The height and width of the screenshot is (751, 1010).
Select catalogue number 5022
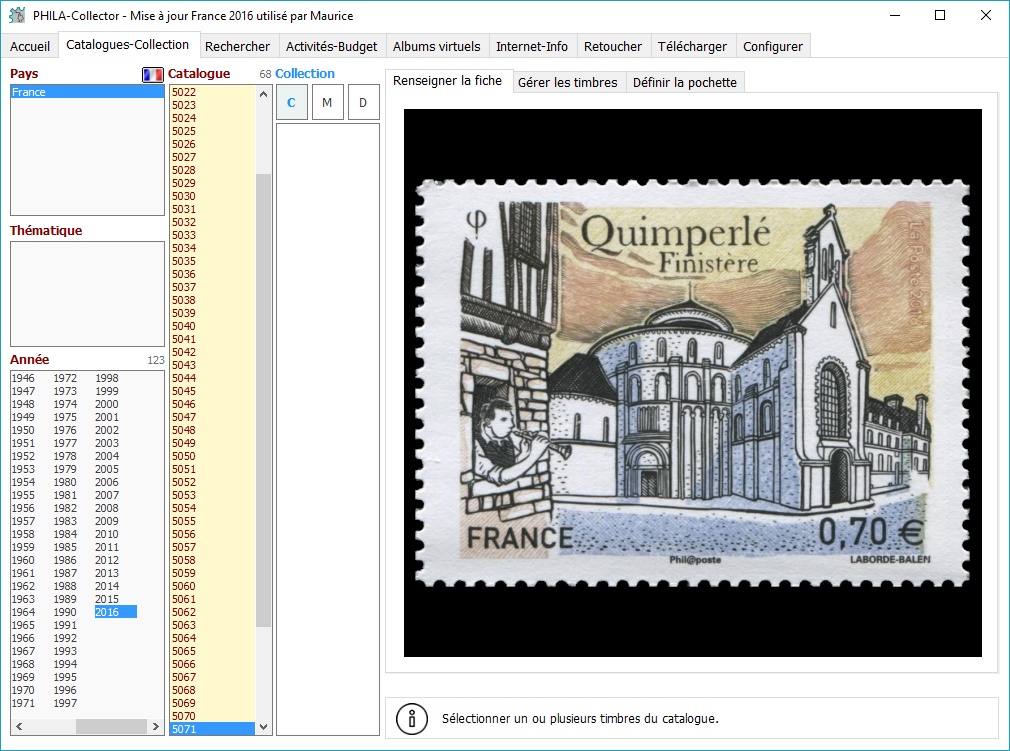[213, 92]
